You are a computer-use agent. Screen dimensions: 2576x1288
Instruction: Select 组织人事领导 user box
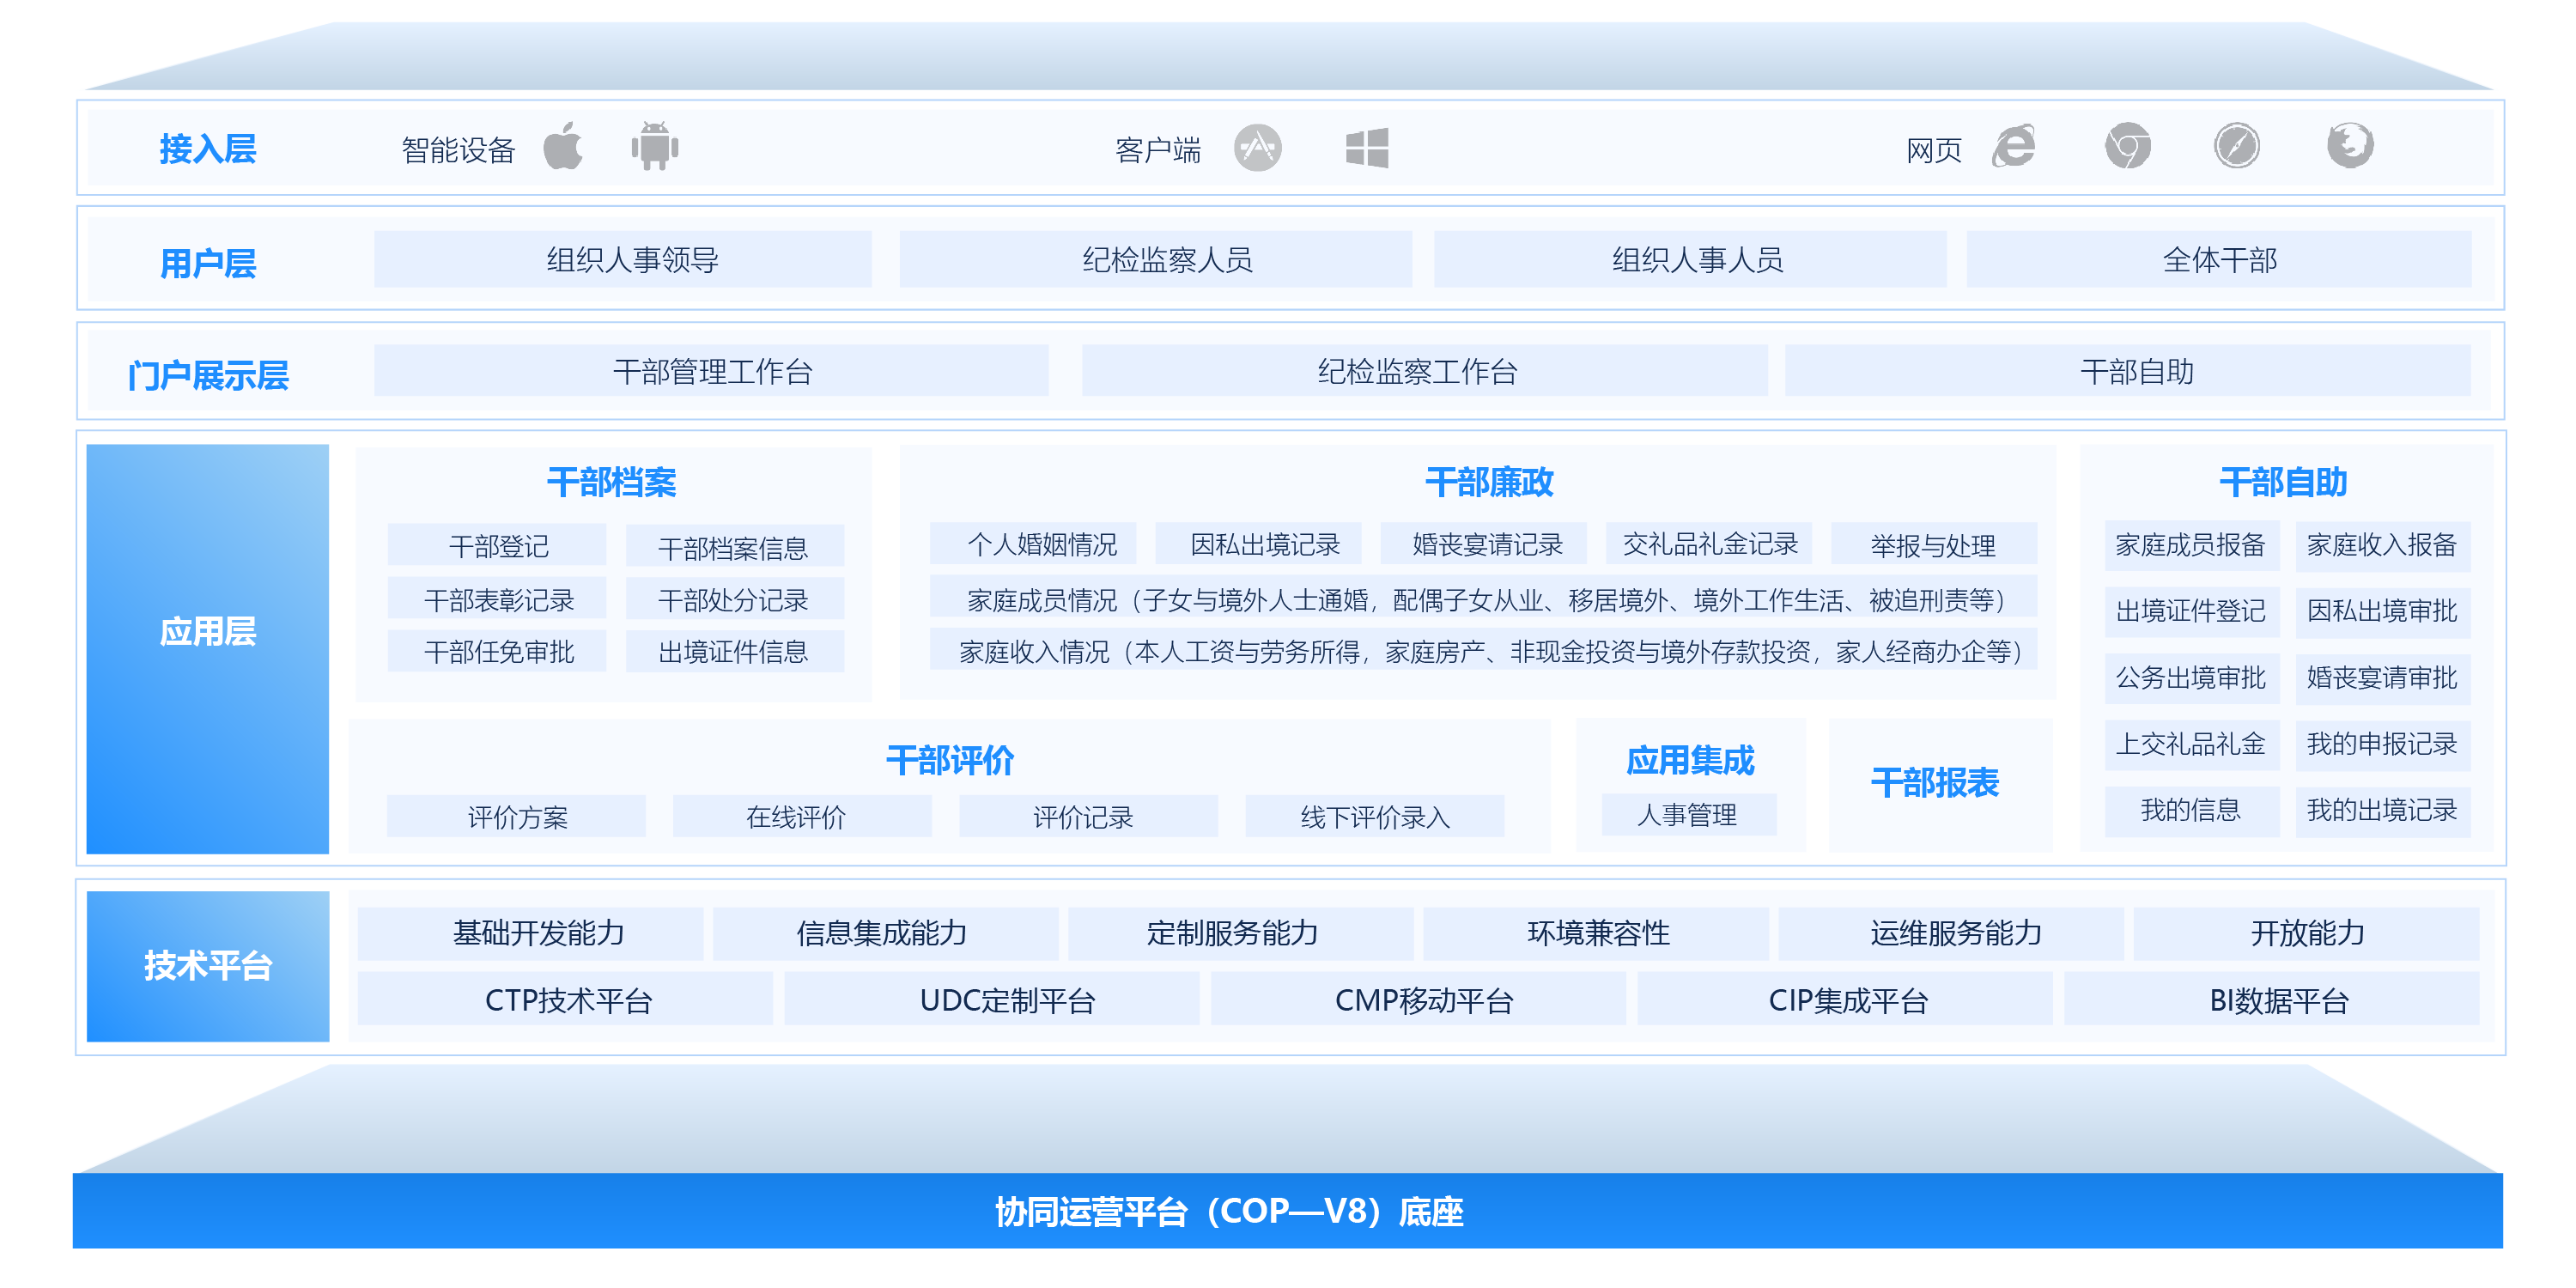pos(623,260)
